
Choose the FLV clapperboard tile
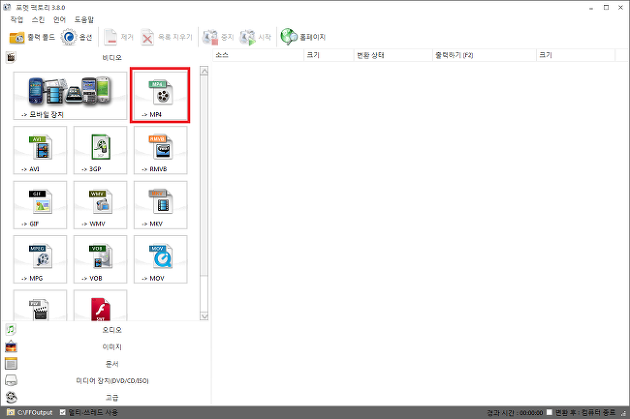[x=40, y=305]
